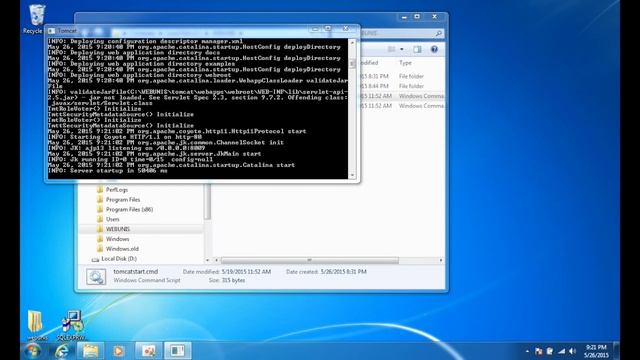Select the Users folder in the tree
This screenshot has width=640, height=360.
coord(113,219)
